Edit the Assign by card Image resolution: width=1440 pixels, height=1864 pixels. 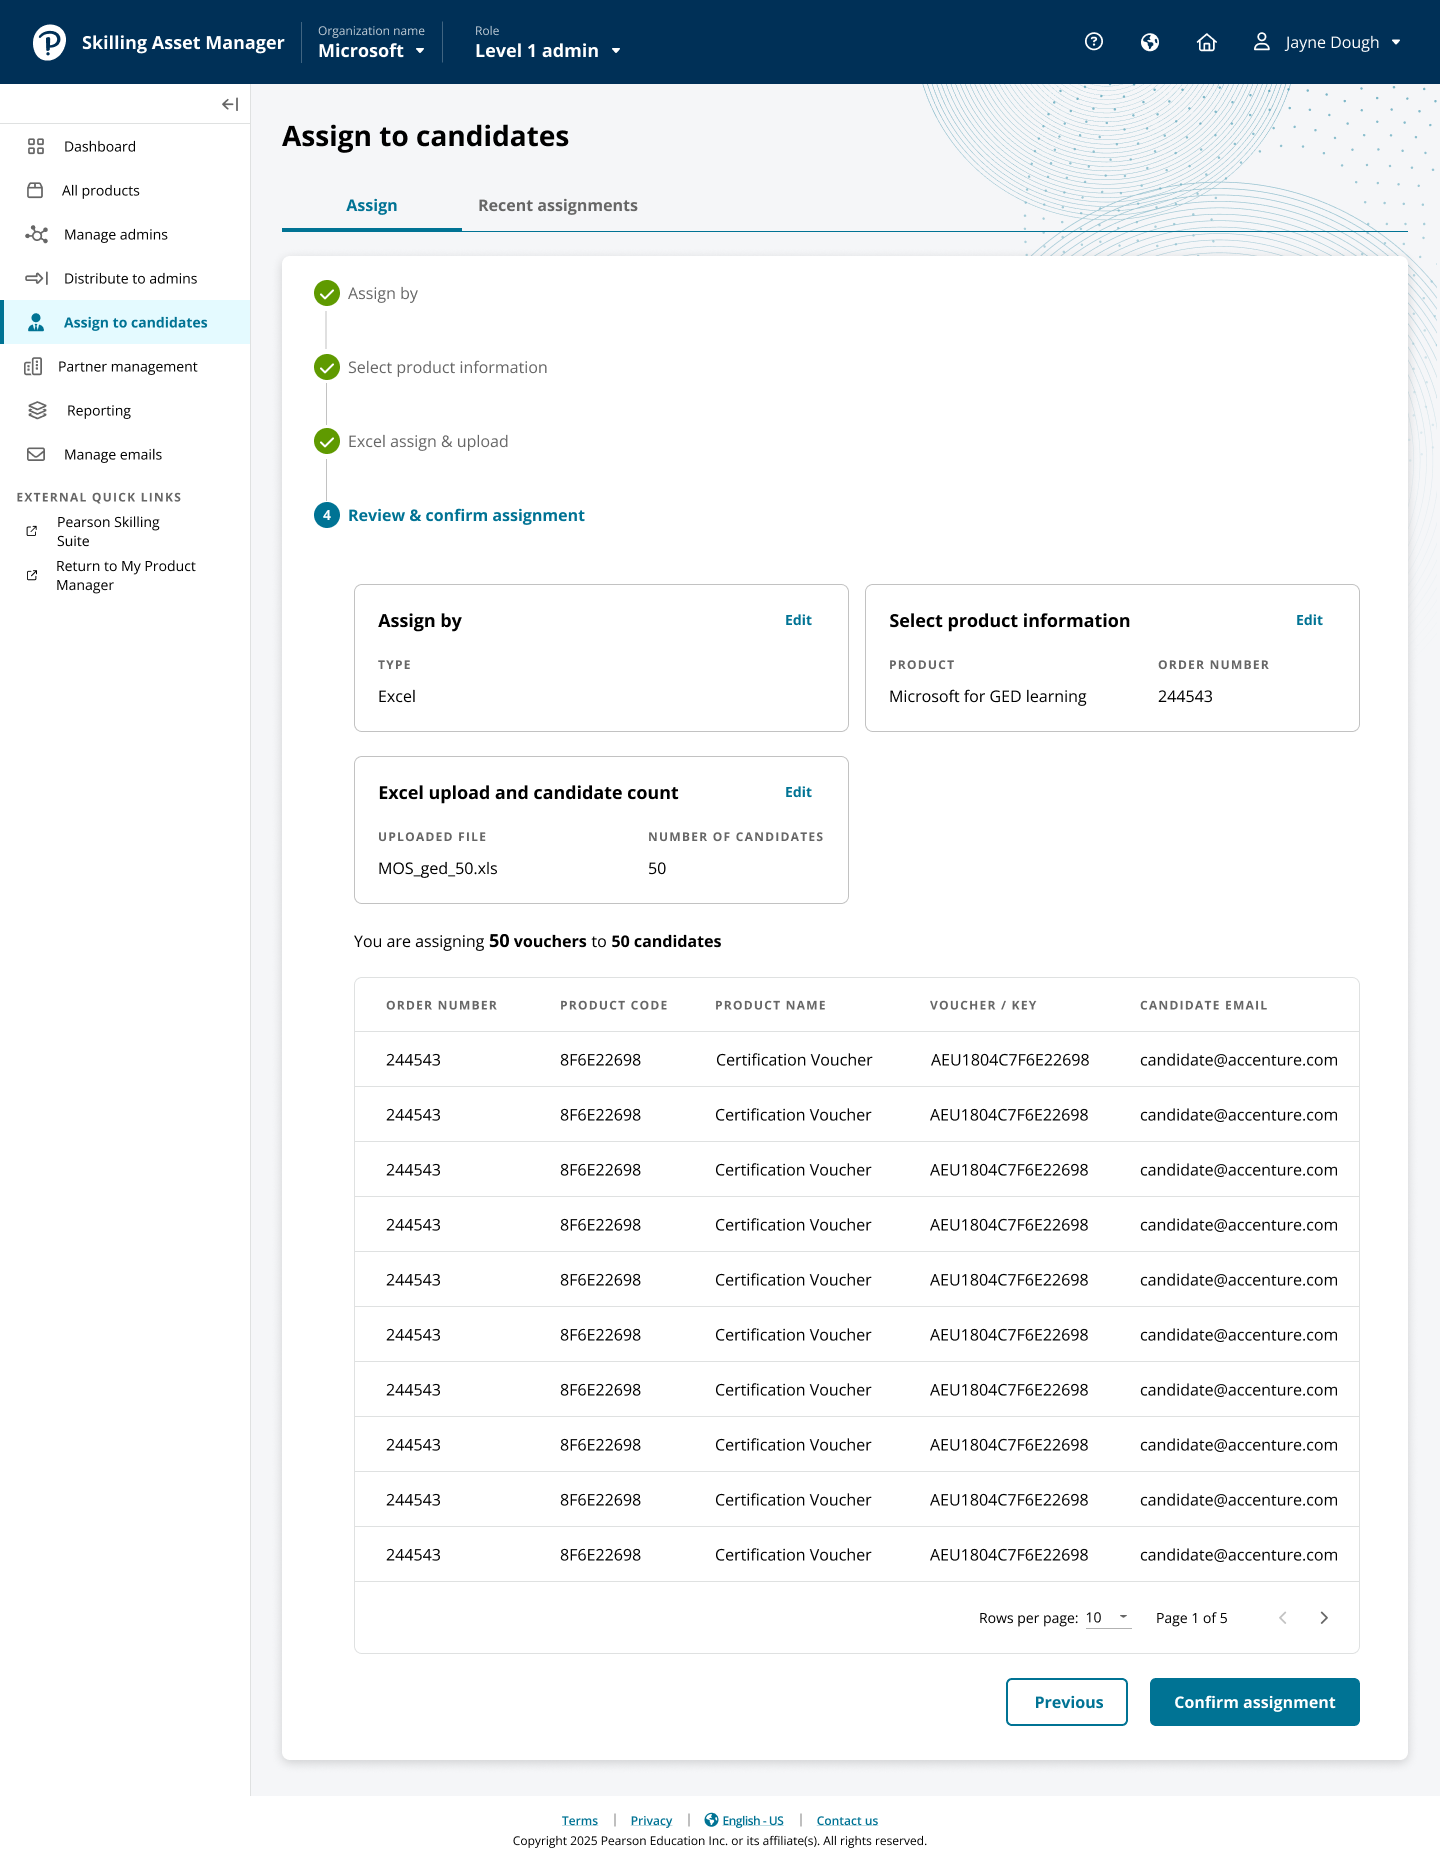click(x=798, y=620)
